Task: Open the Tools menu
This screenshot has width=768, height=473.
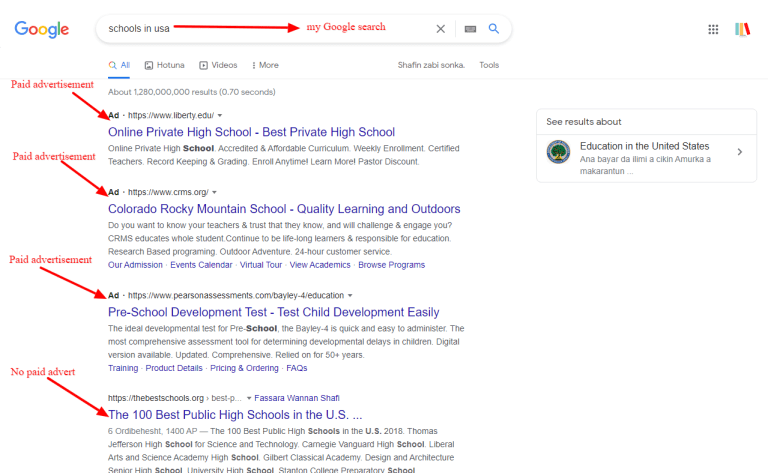Action: 489,65
